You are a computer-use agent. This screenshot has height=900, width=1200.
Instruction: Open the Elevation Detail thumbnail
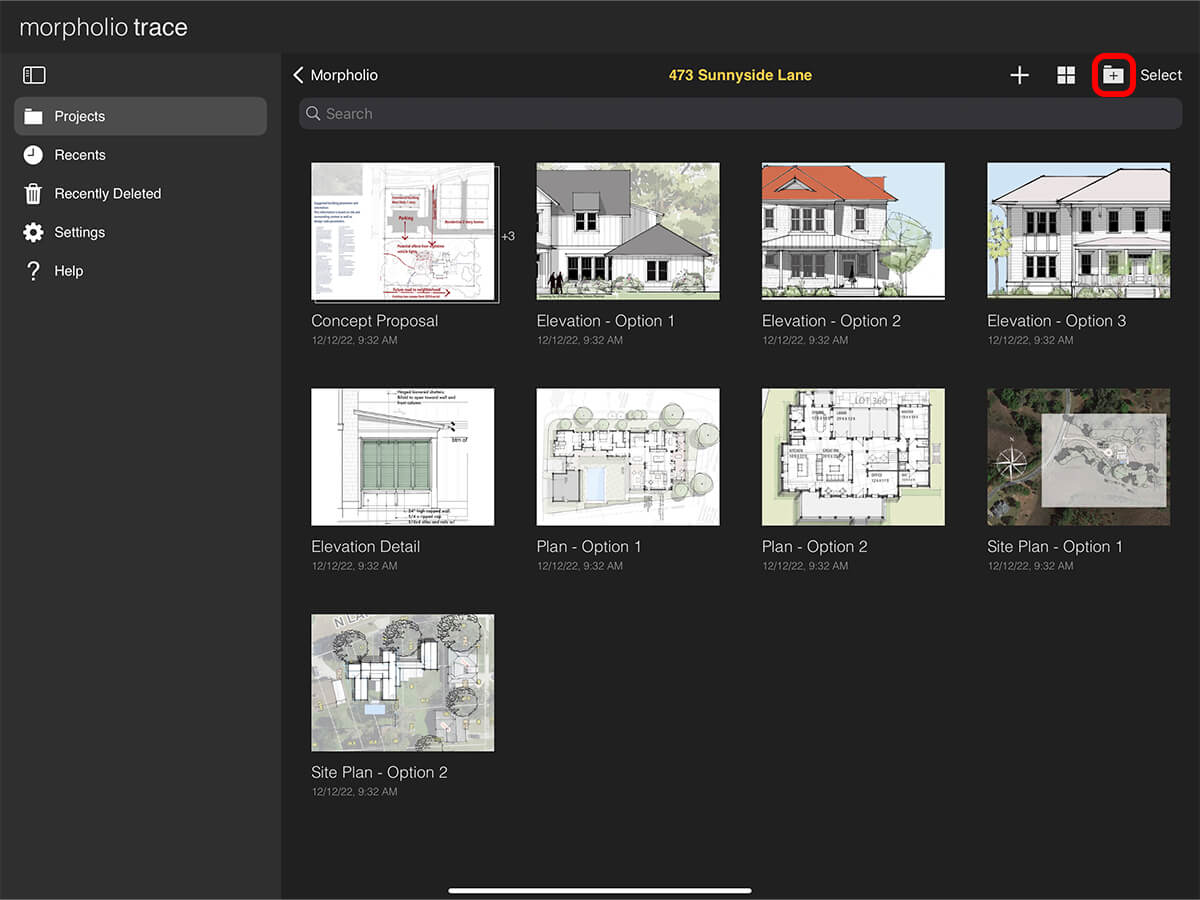pos(403,457)
